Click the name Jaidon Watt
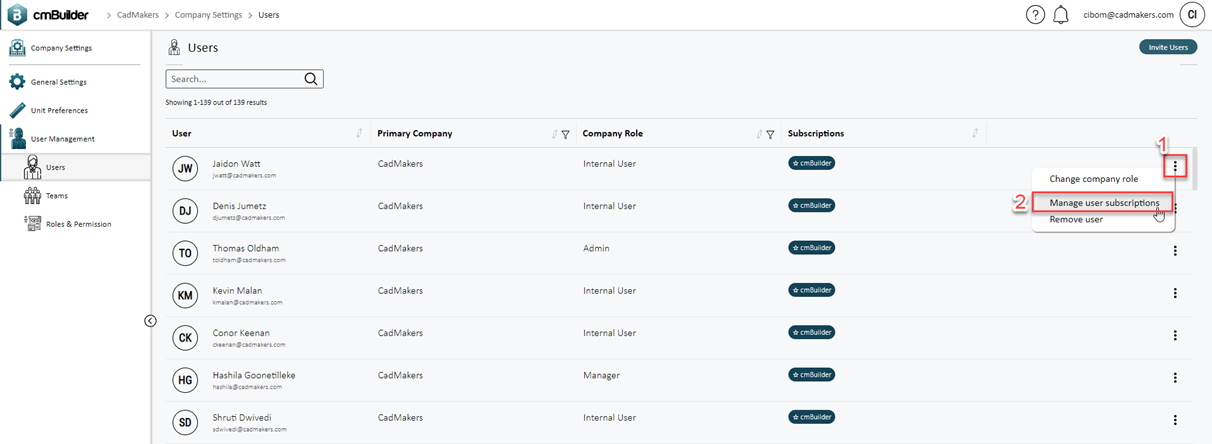Viewport: 1212px width, 444px height. tap(237, 163)
